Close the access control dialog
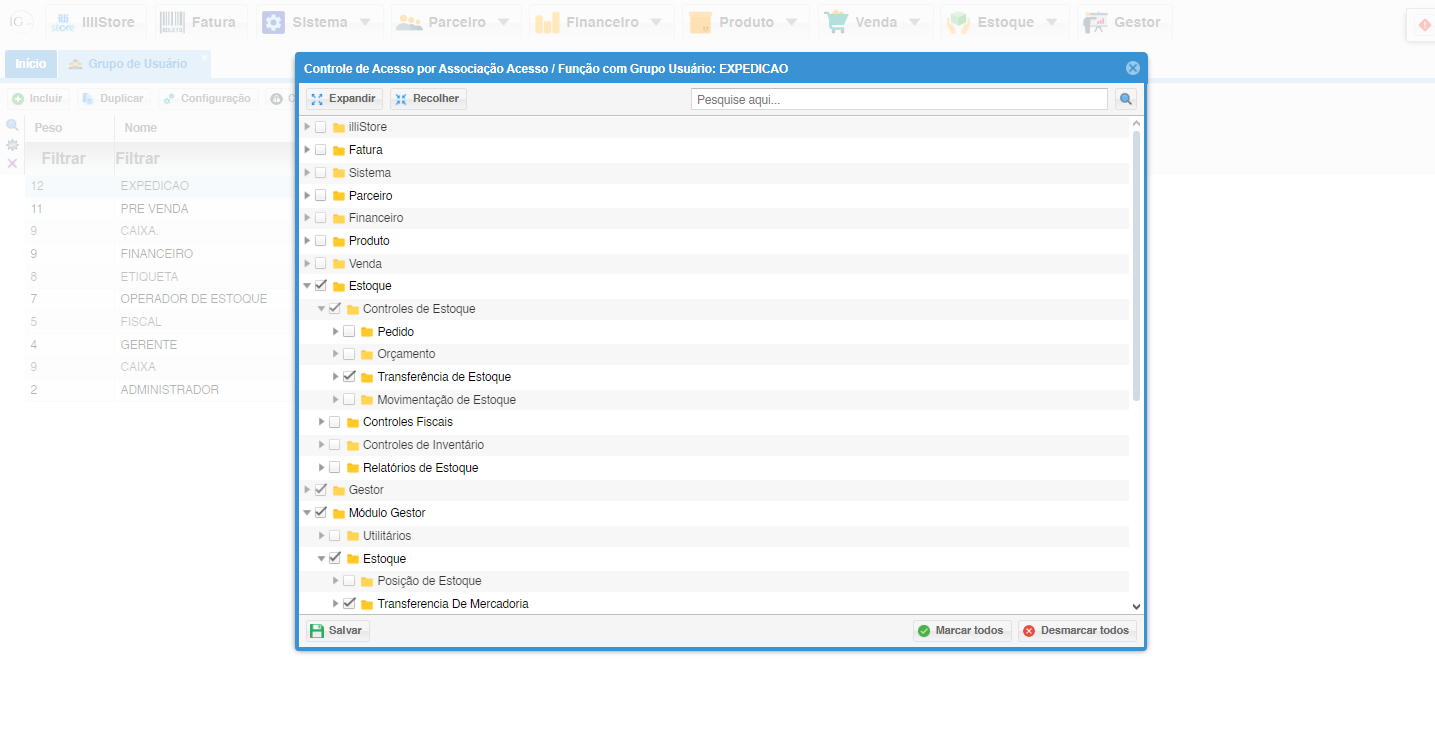 point(1132,68)
